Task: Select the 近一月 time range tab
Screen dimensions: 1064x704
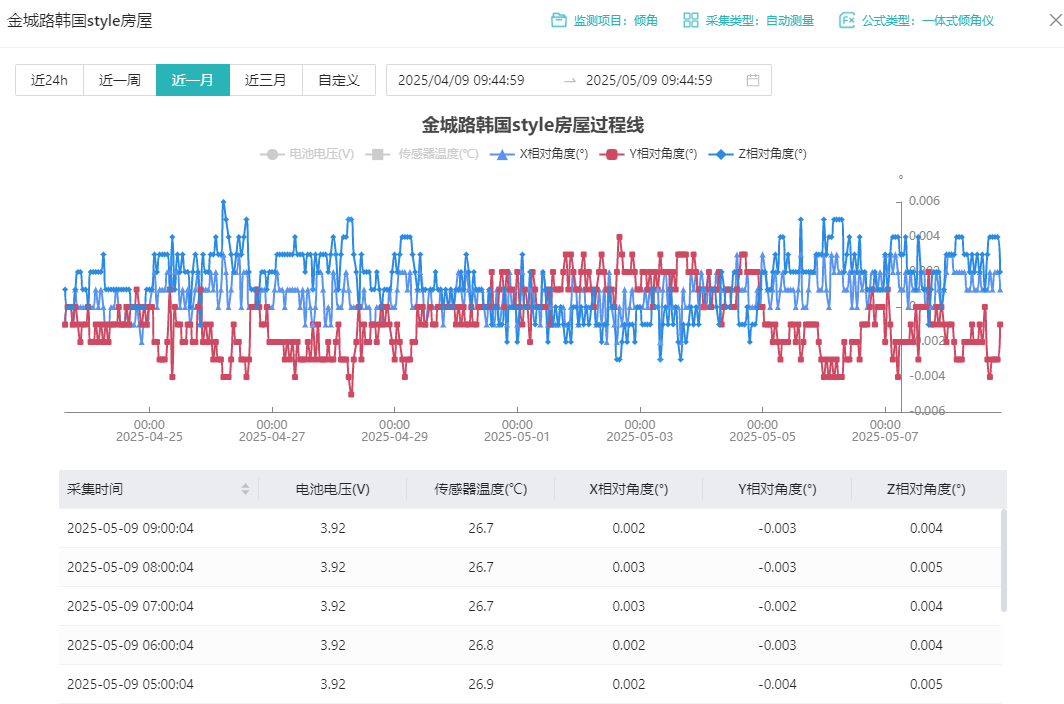Action: (193, 80)
